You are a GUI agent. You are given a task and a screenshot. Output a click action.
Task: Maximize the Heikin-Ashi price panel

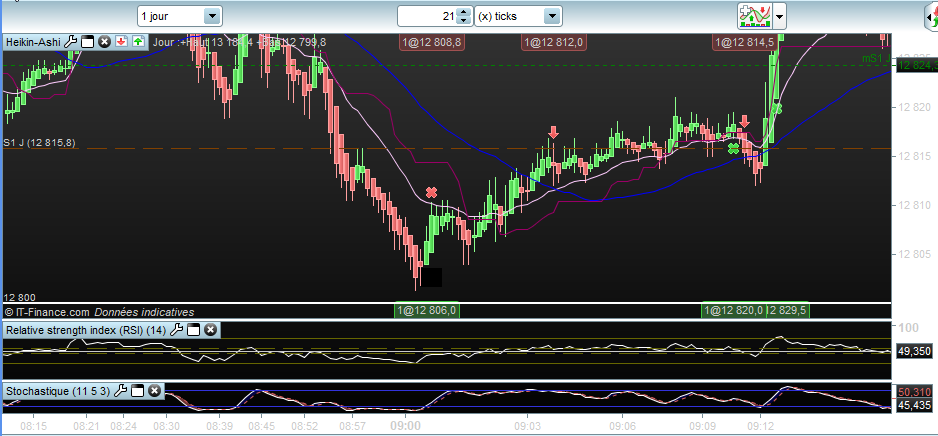click(x=87, y=42)
